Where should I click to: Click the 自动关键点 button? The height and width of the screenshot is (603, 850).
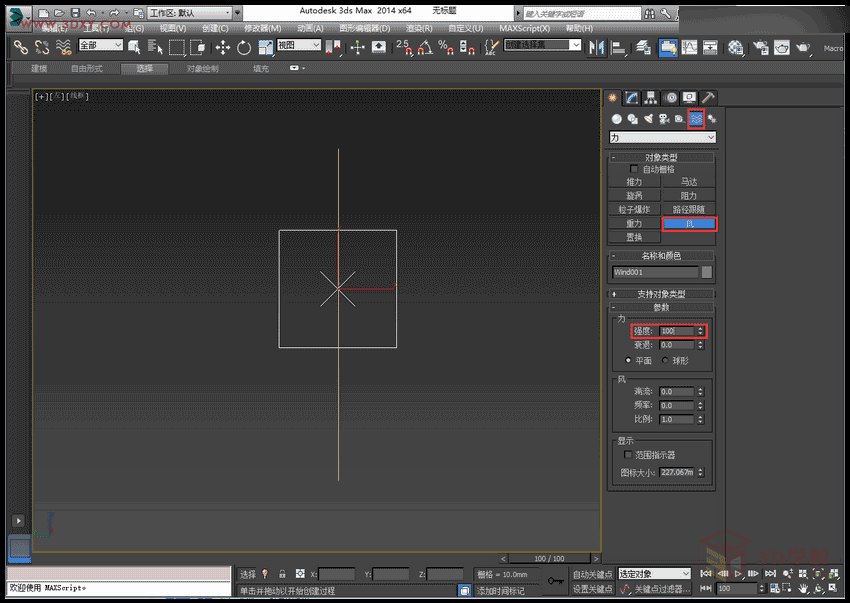click(592, 575)
